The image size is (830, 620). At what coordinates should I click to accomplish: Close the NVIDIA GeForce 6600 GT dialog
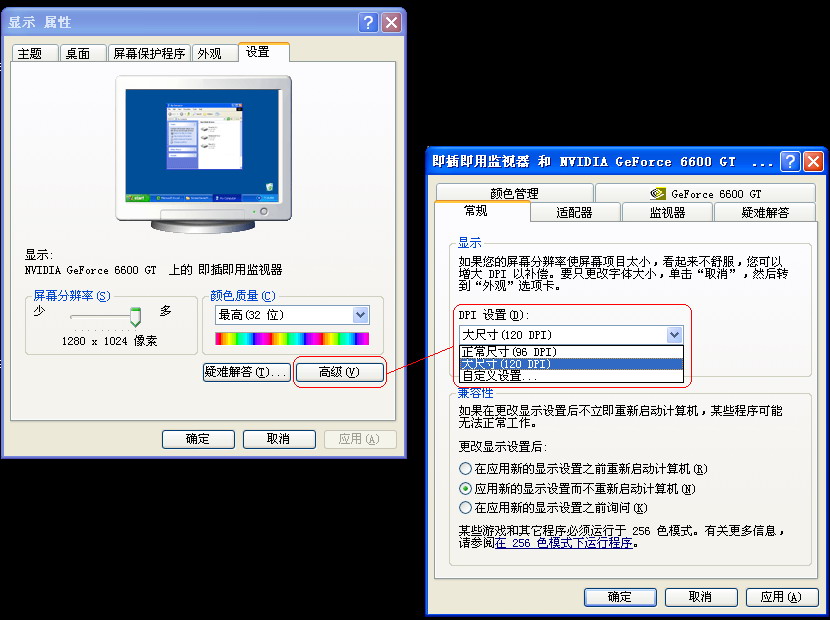(814, 161)
